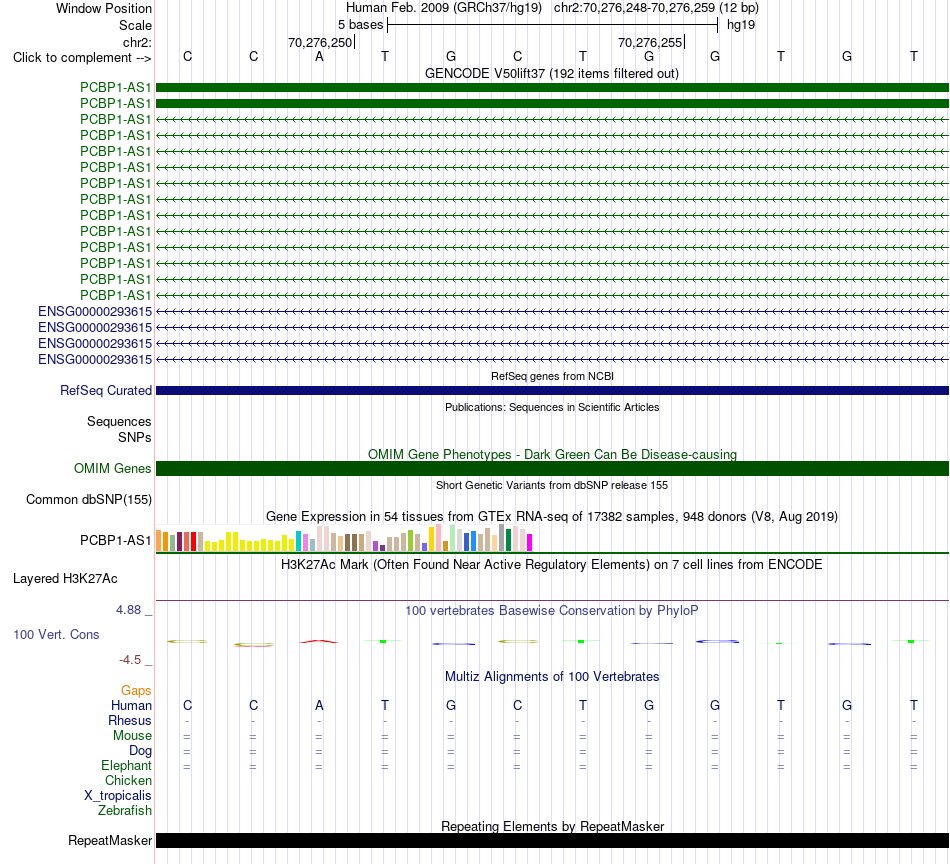Click the SNPs track label

(135, 437)
